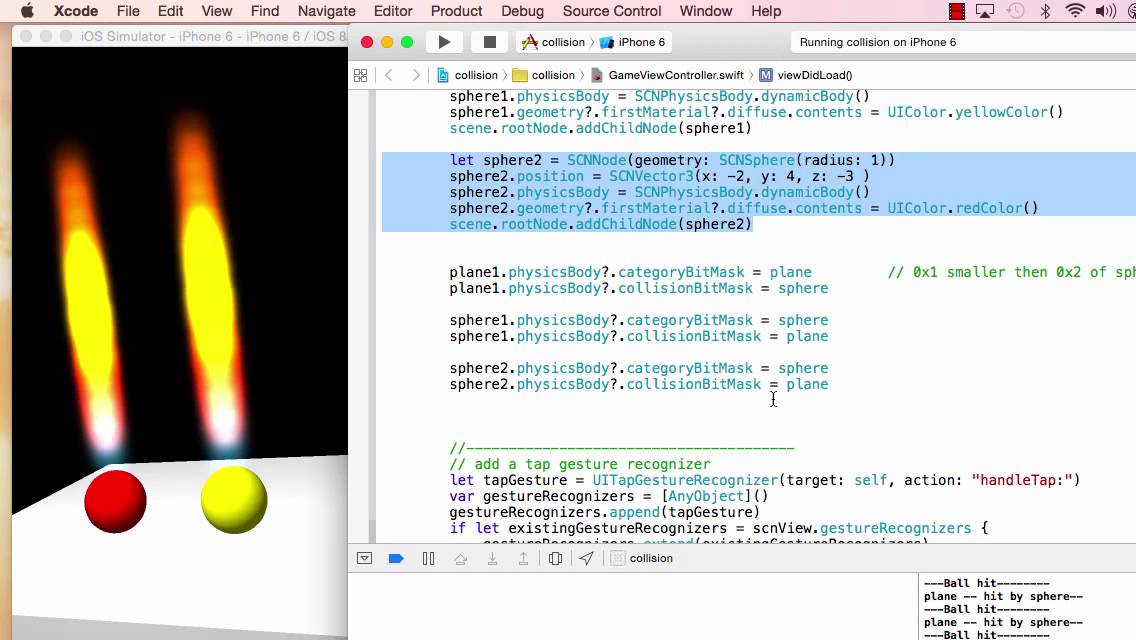The height and width of the screenshot is (640, 1136).
Task: Click sphere1 categoryBitMask code line
Action: (x=638, y=320)
